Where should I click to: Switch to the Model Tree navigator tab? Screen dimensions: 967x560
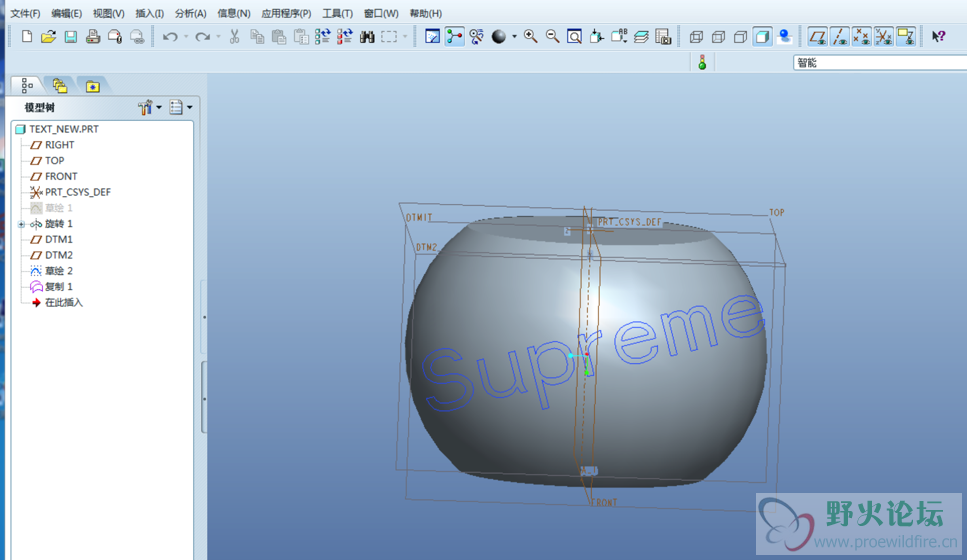point(27,86)
